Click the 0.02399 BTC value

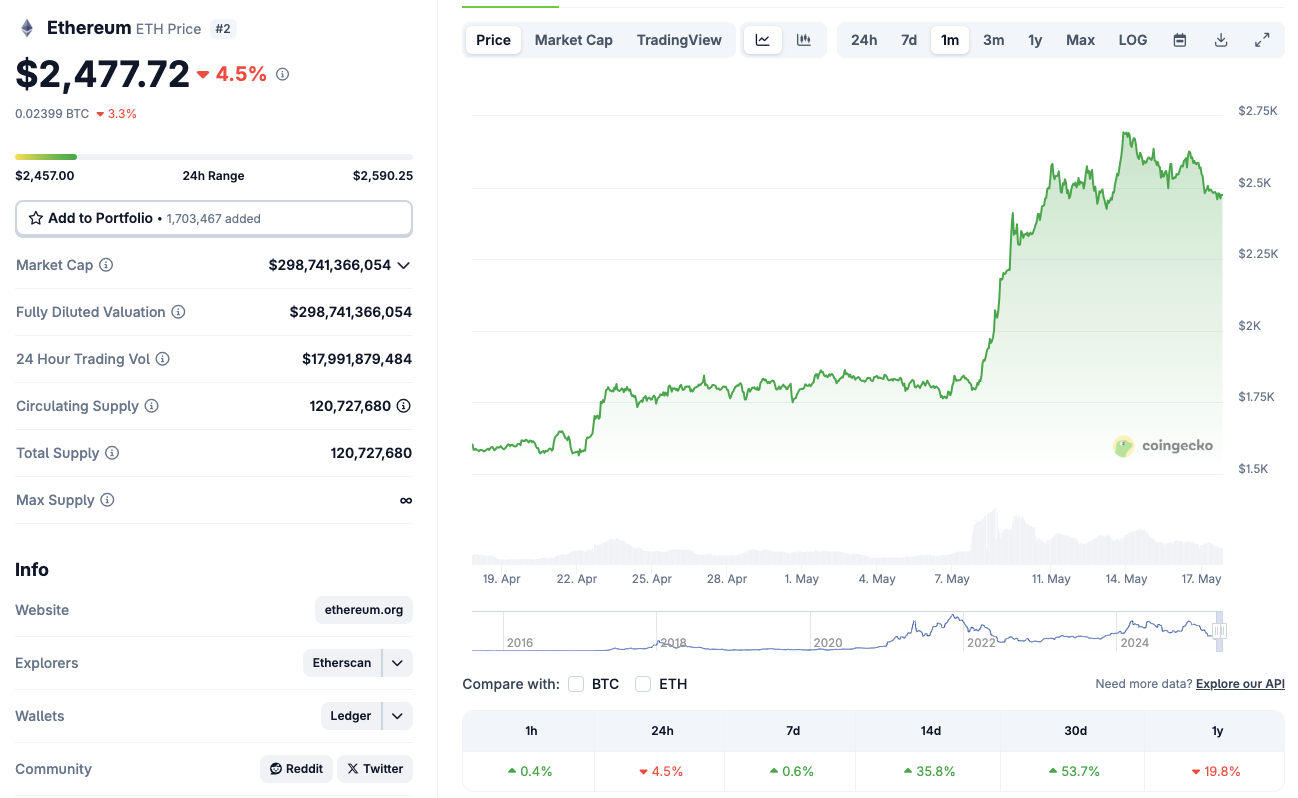52,114
